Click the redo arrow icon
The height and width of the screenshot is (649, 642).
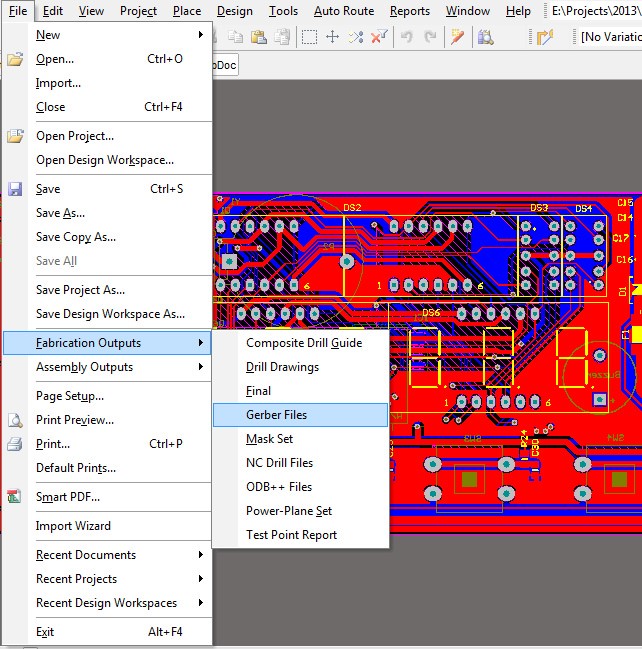(x=428, y=37)
